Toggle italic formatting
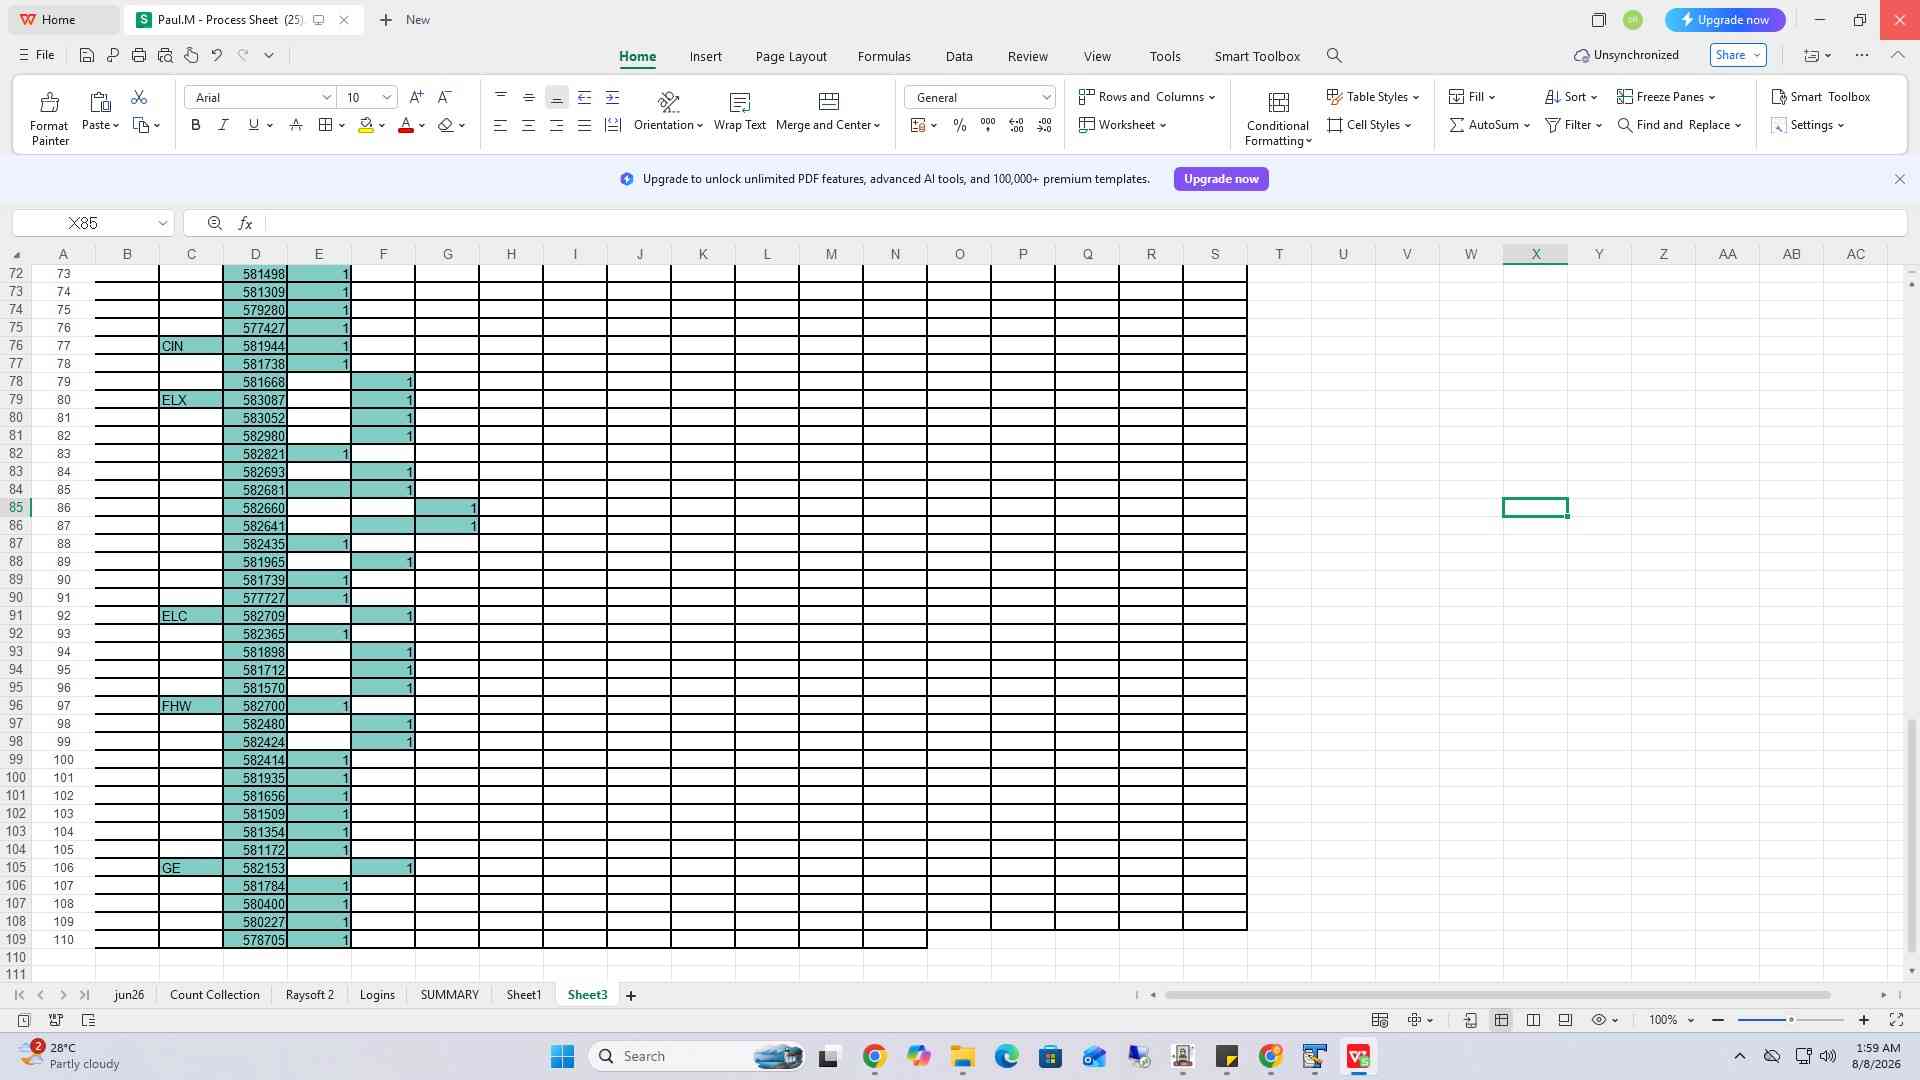 pyautogui.click(x=224, y=125)
